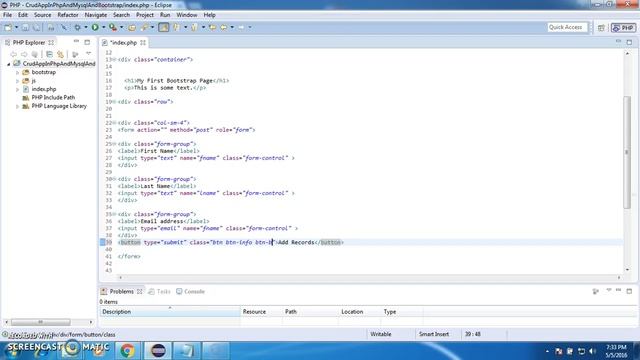Toggle Link with Editor in PHP Explorer

tap(60, 54)
